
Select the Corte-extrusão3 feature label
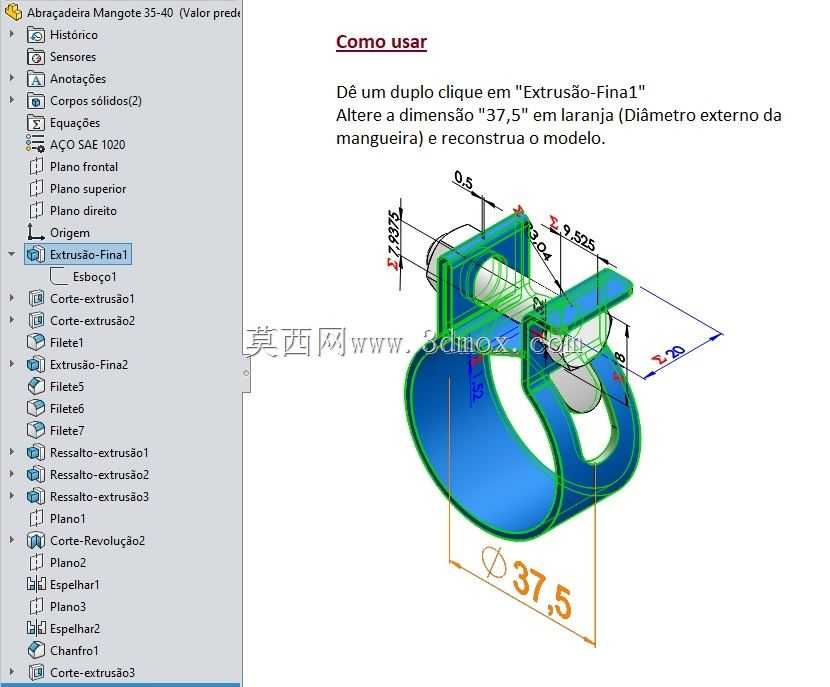93,673
